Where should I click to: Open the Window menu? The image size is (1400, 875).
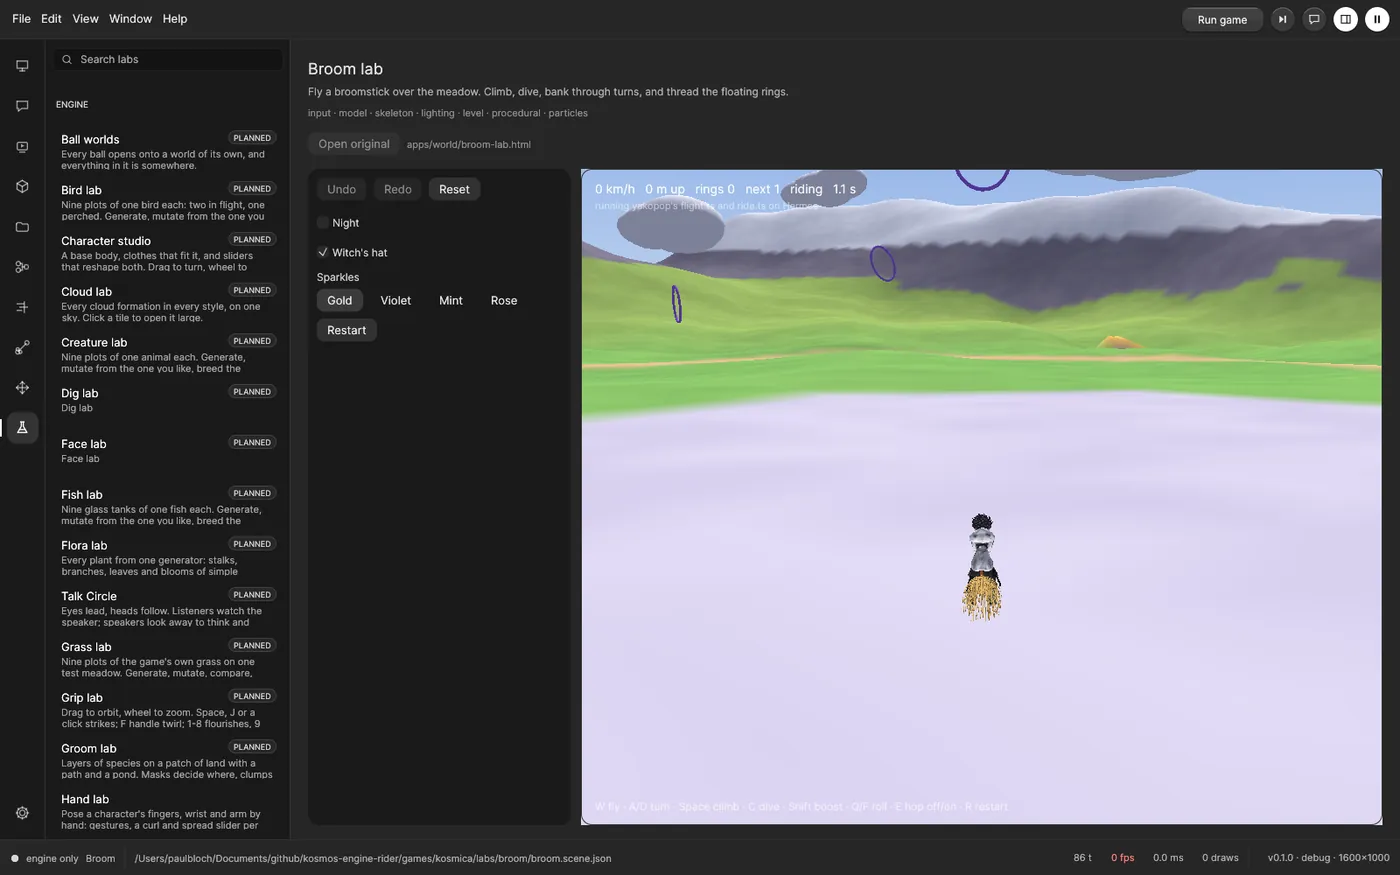click(x=131, y=19)
